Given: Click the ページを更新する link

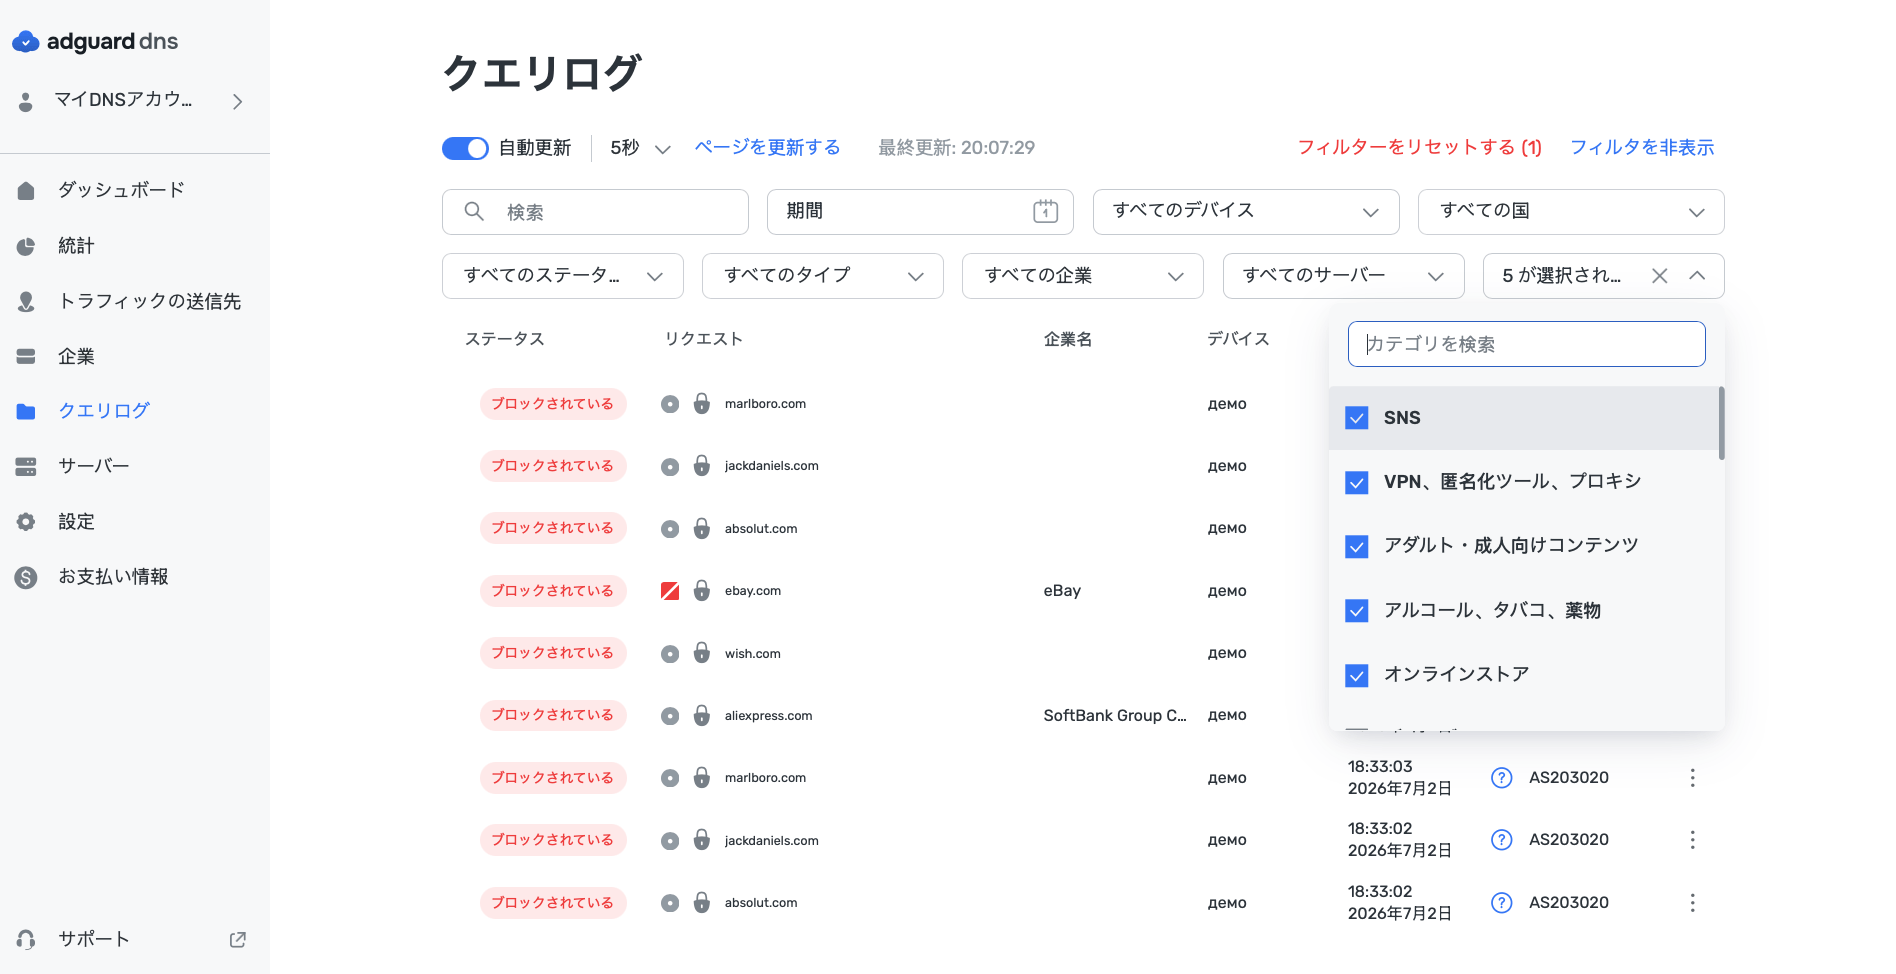Looking at the screenshot, I should [x=767, y=147].
